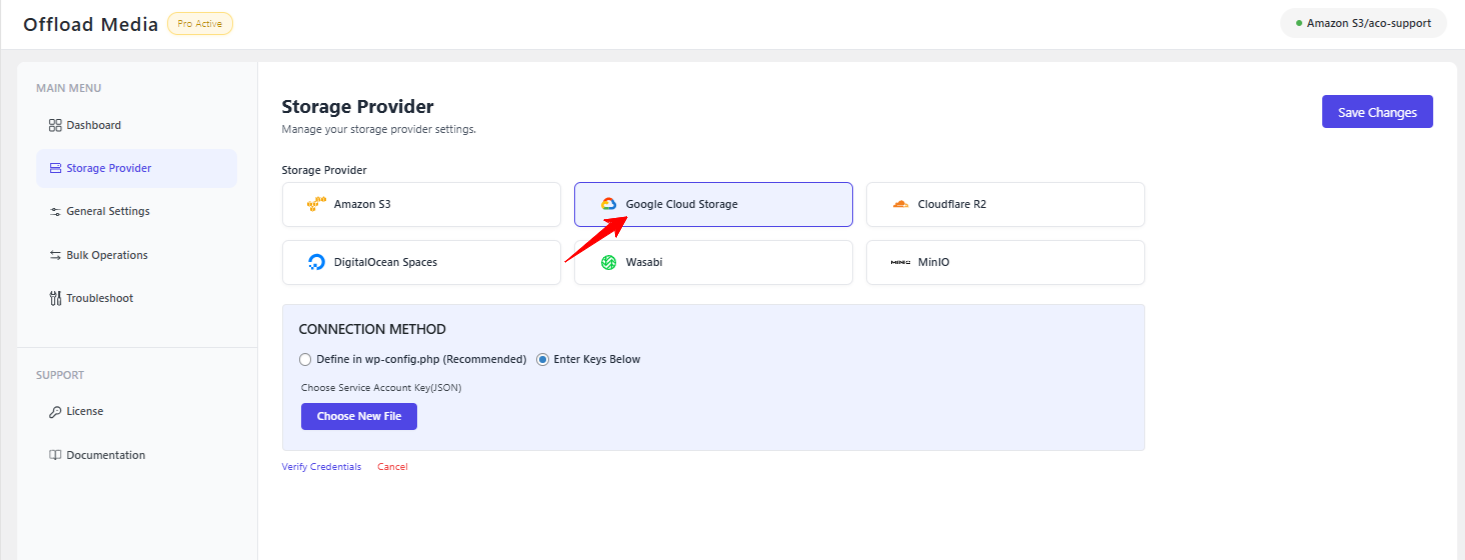This screenshot has width=1465, height=560.
Task: Click the Wasabi green logo icon
Action: click(608, 262)
